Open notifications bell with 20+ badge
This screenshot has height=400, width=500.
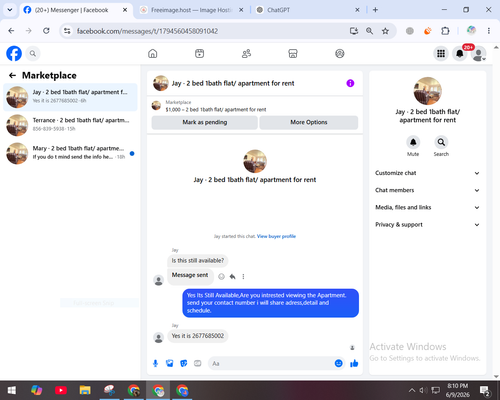click(x=460, y=53)
